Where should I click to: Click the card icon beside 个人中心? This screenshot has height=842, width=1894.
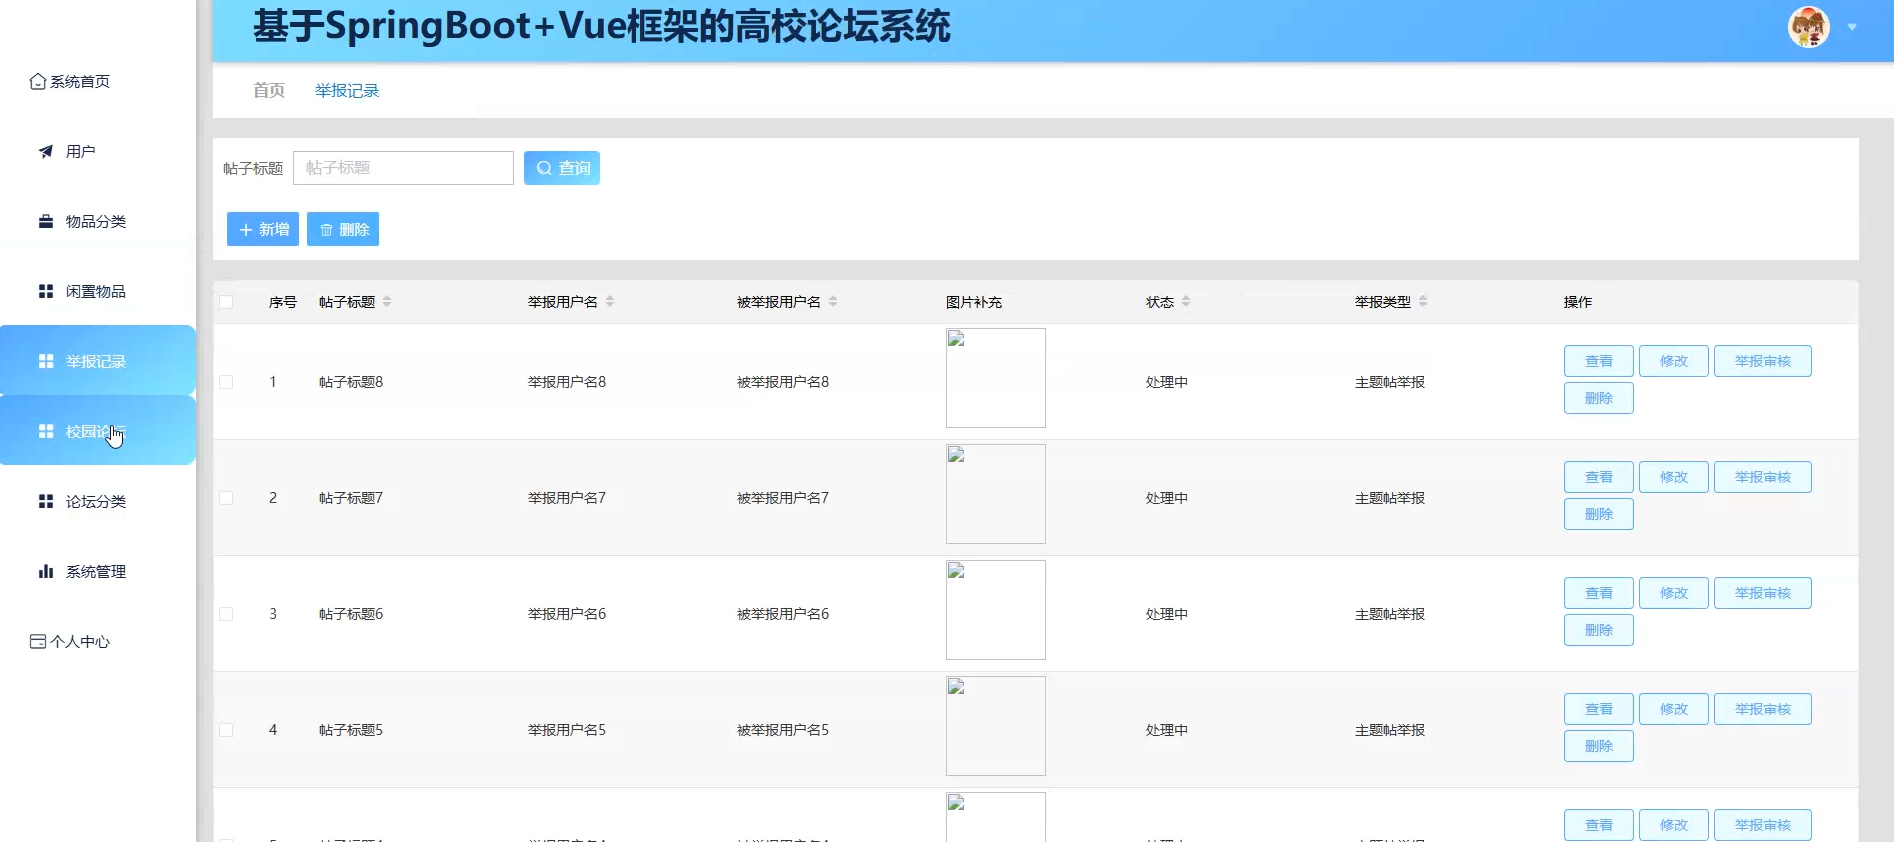(38, 641)
